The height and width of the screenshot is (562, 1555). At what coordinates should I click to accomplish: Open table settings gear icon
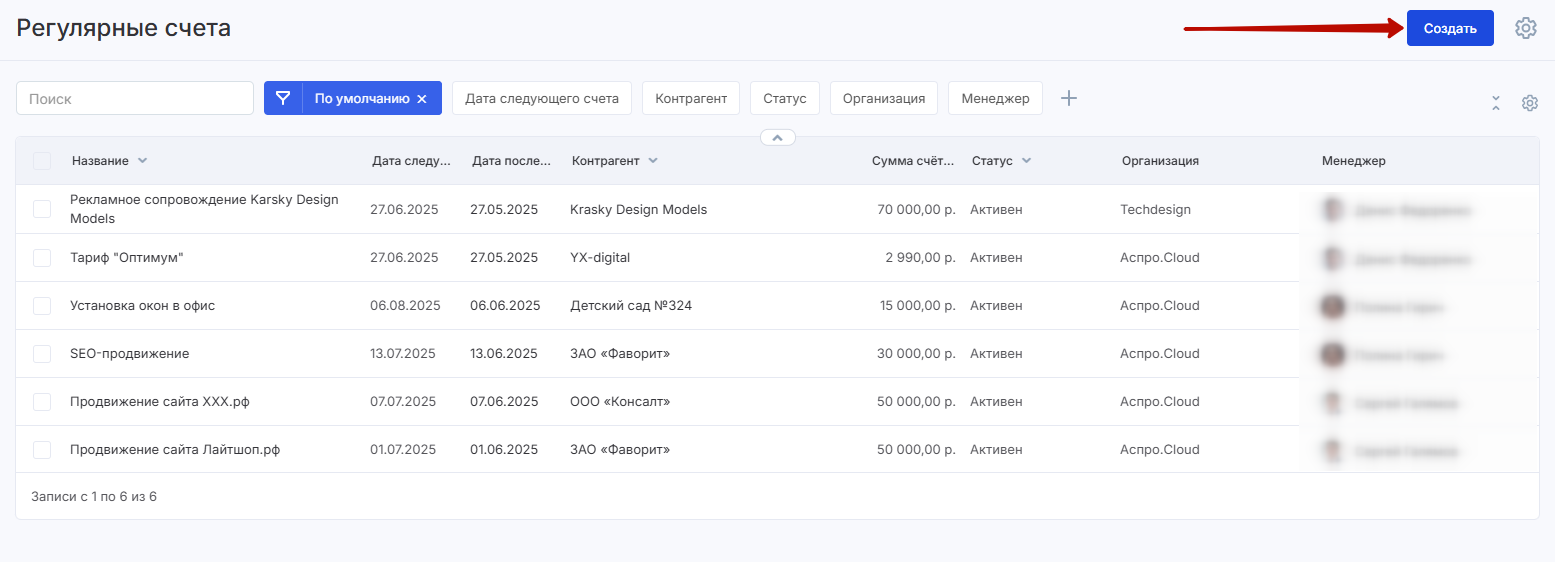click(x=1529, y=103)
